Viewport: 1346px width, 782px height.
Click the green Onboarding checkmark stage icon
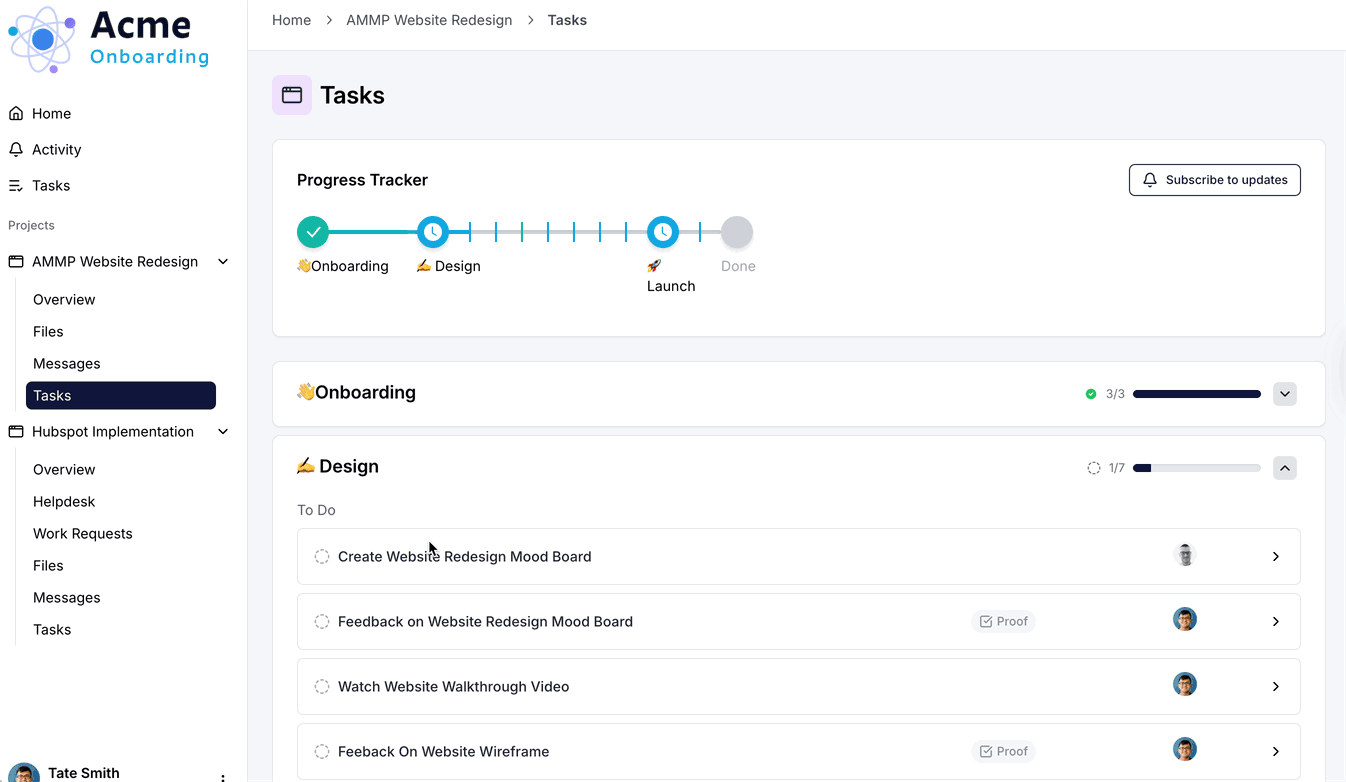pyautogui.click(x=313, y=232)
